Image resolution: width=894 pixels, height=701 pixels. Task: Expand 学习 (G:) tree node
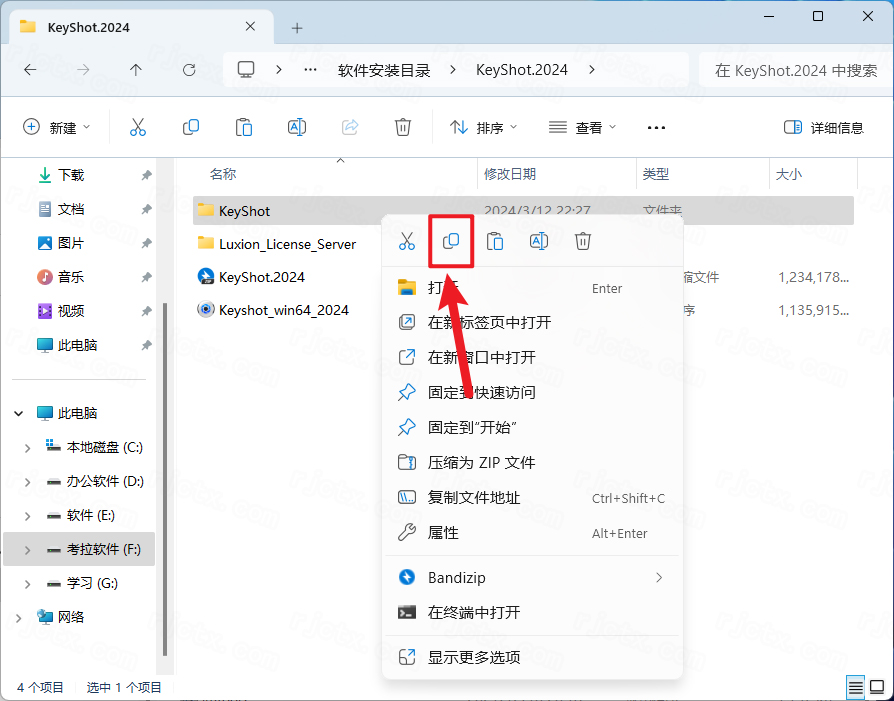point(27,584)
